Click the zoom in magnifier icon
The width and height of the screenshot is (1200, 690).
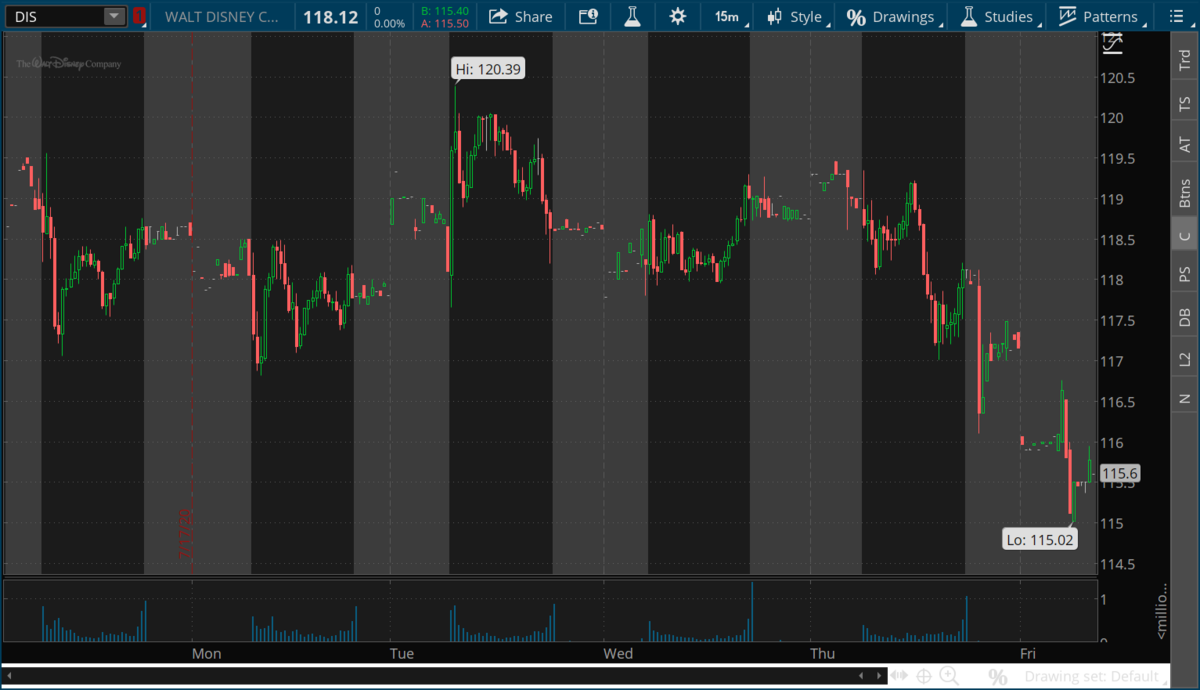(x=949, y=676)
